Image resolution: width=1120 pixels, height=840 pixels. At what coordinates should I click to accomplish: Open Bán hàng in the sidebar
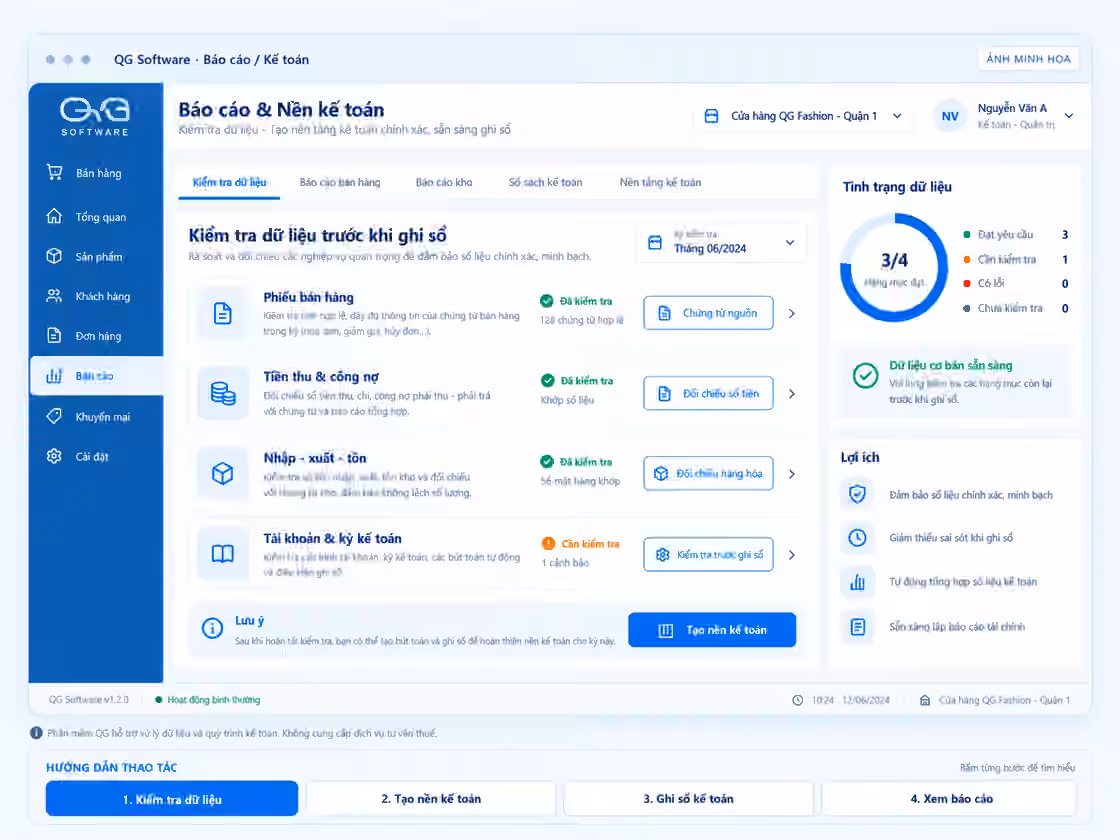96,173
